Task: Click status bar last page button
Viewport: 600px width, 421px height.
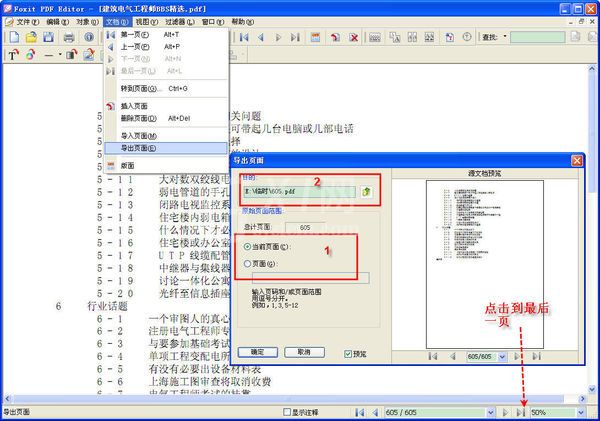Action: [x=520, y=412]
